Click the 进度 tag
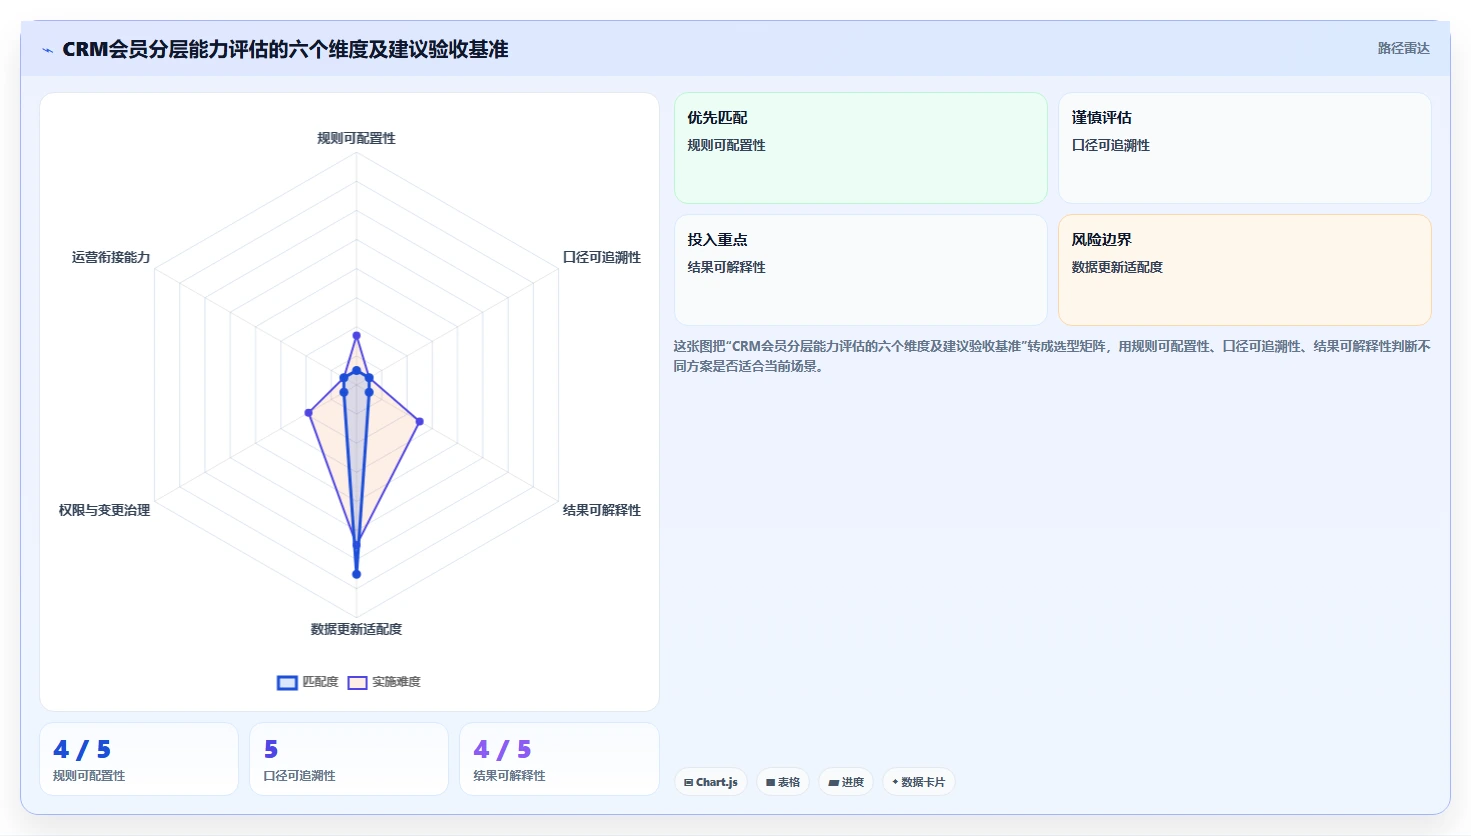The image size is (1471, 836). pyautogui.click(x=846, y=782)
